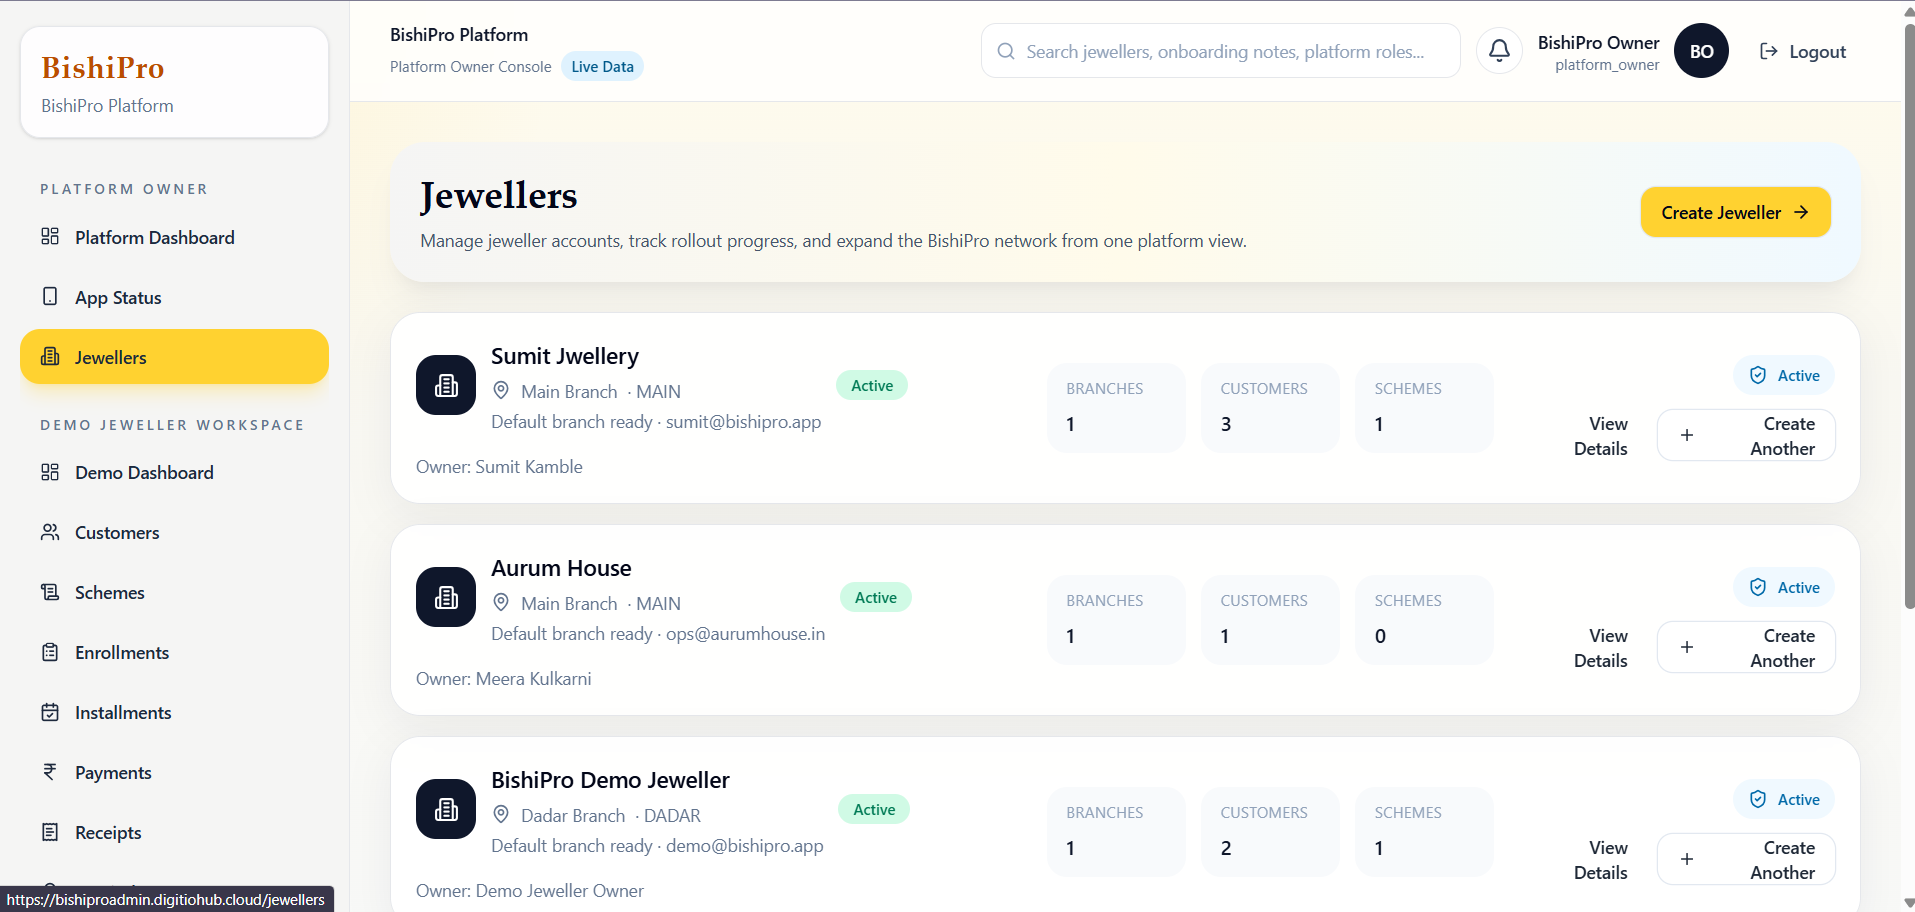This screenshot has height=912, width=1915.
Task: Click the Customers people icon in sidebar
Action: 50,532
